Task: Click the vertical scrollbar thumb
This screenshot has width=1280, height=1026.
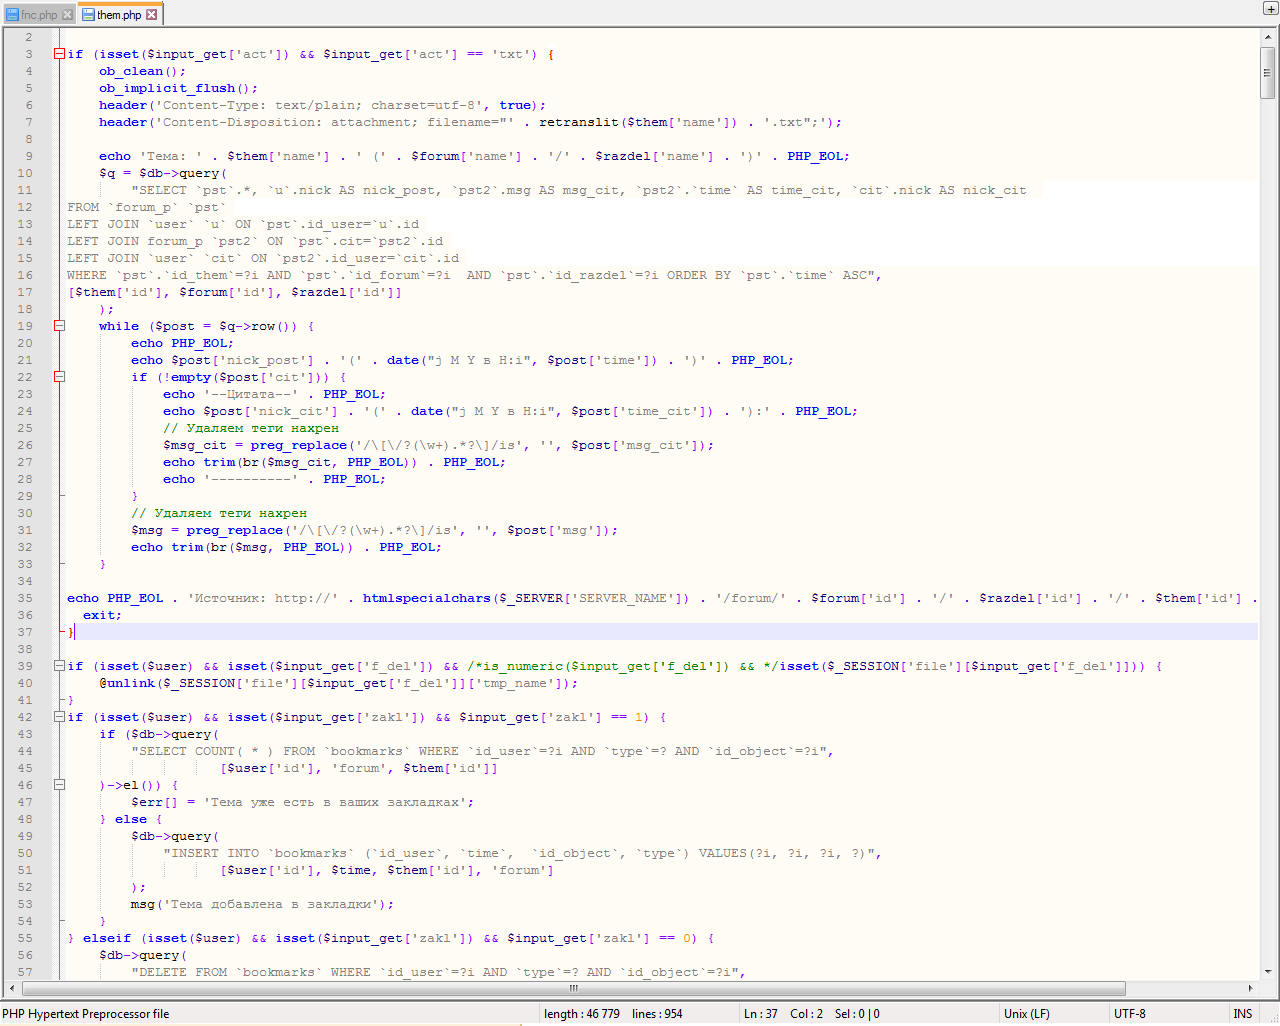Action: pos(1268,72)
